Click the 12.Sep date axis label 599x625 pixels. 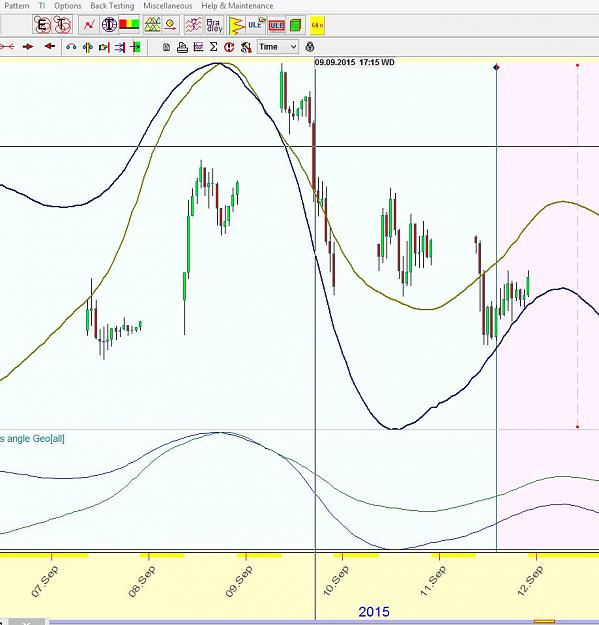pyautogui.click(x=530, y=581)
